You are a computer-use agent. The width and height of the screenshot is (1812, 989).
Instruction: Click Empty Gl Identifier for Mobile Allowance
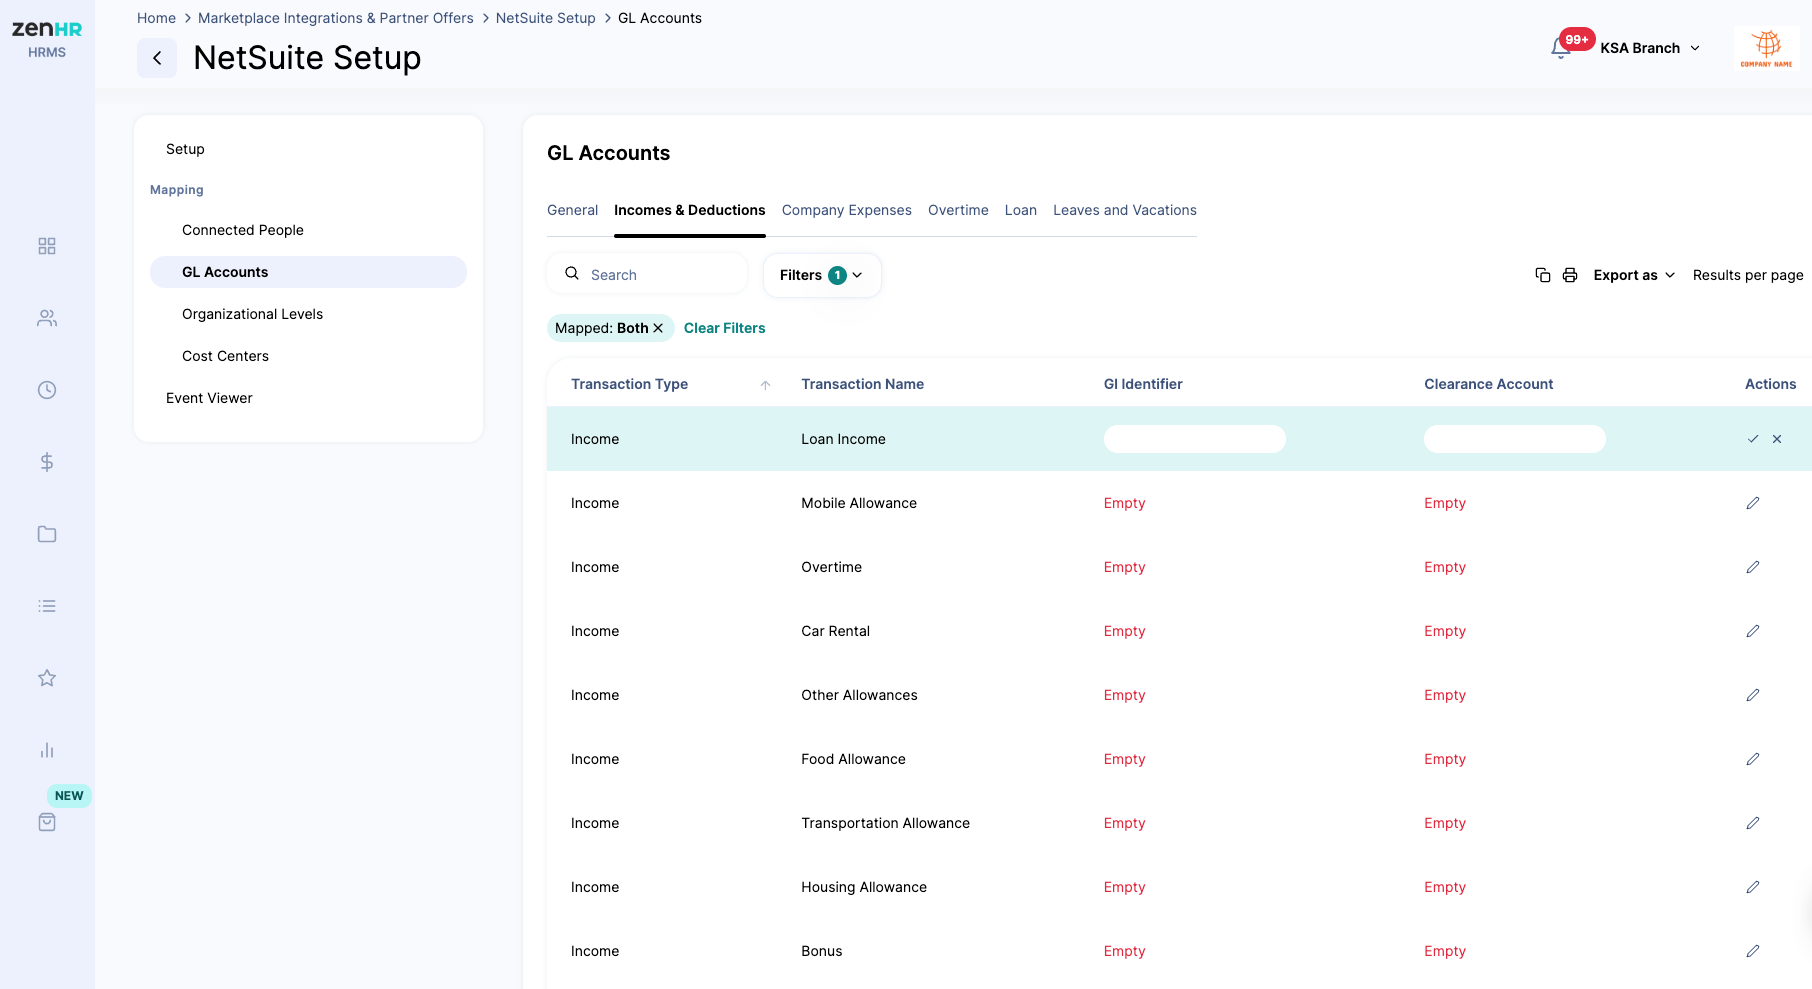point(1124,503)
